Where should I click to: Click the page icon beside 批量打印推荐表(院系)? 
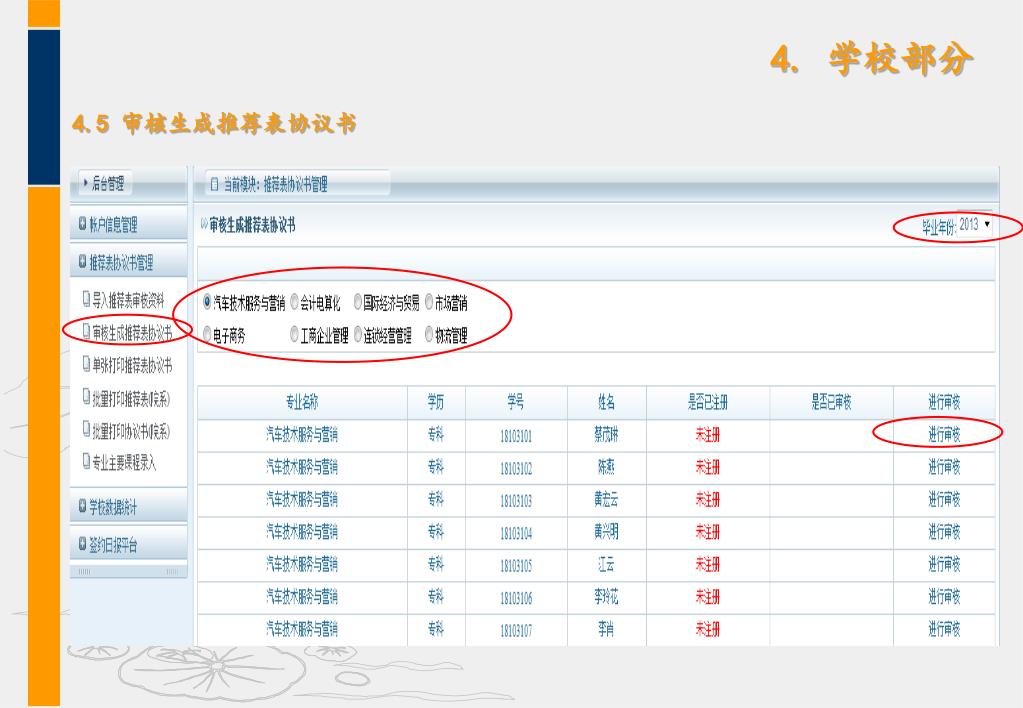86,395
